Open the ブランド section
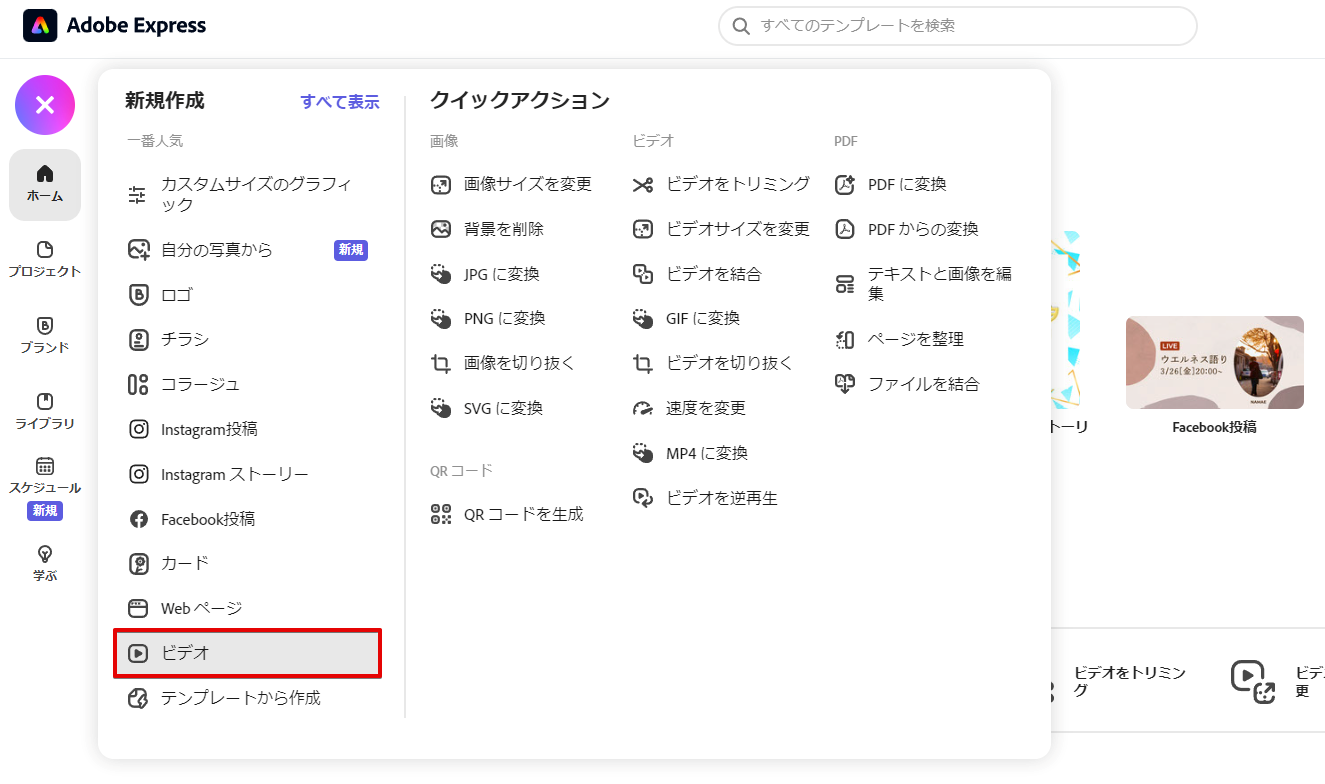The width and height of the screenshot is (1325, 784). (x=44, y=336)
